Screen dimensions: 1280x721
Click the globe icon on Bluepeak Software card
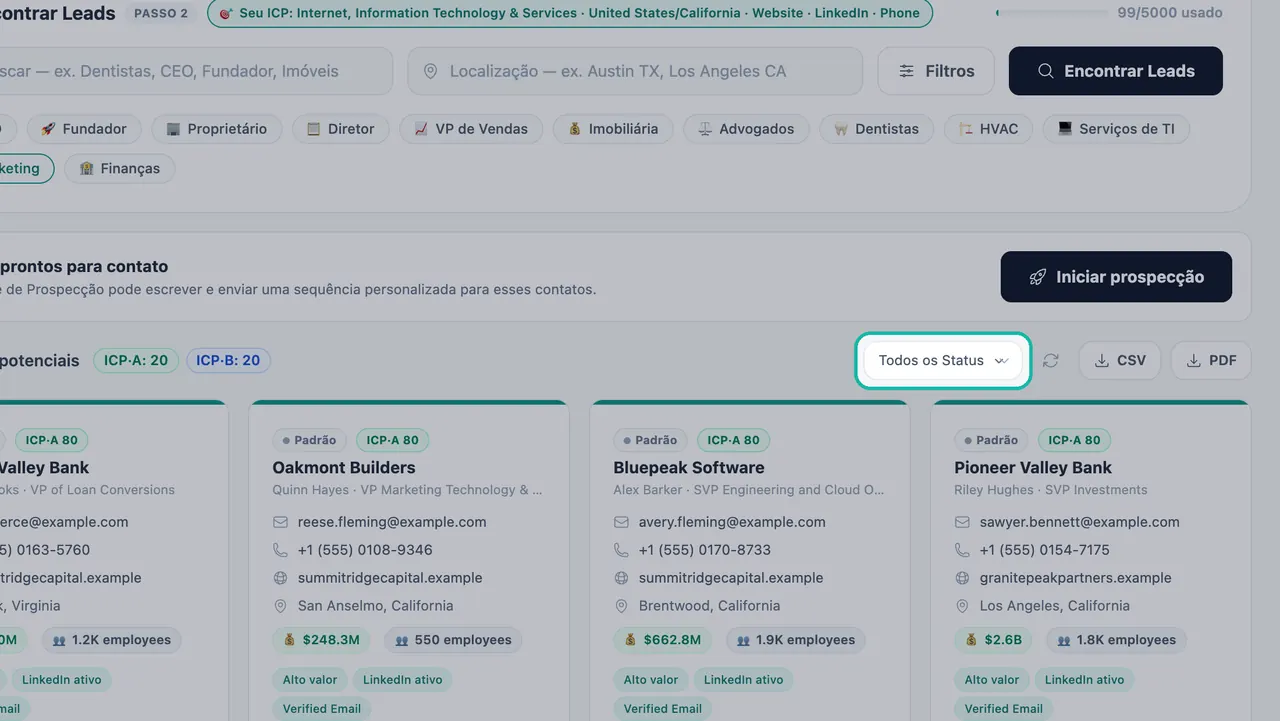(621, 578)
